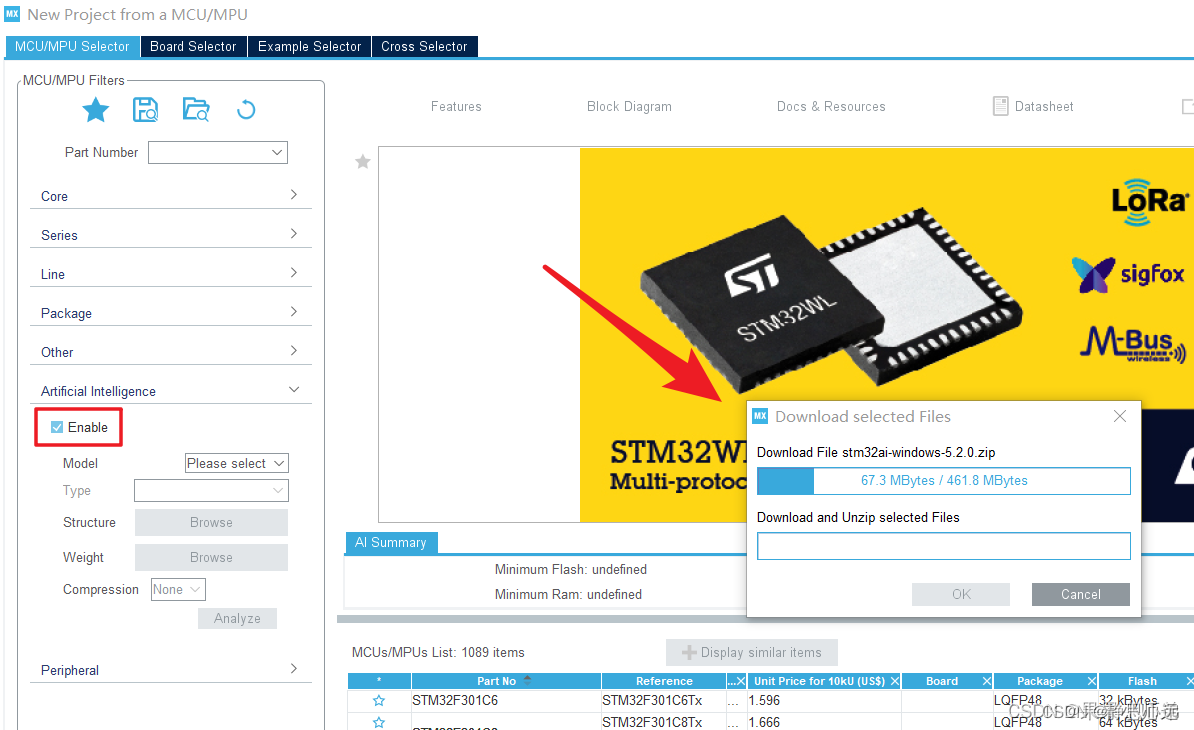Select the AI Summary tab

coord(391,542)
